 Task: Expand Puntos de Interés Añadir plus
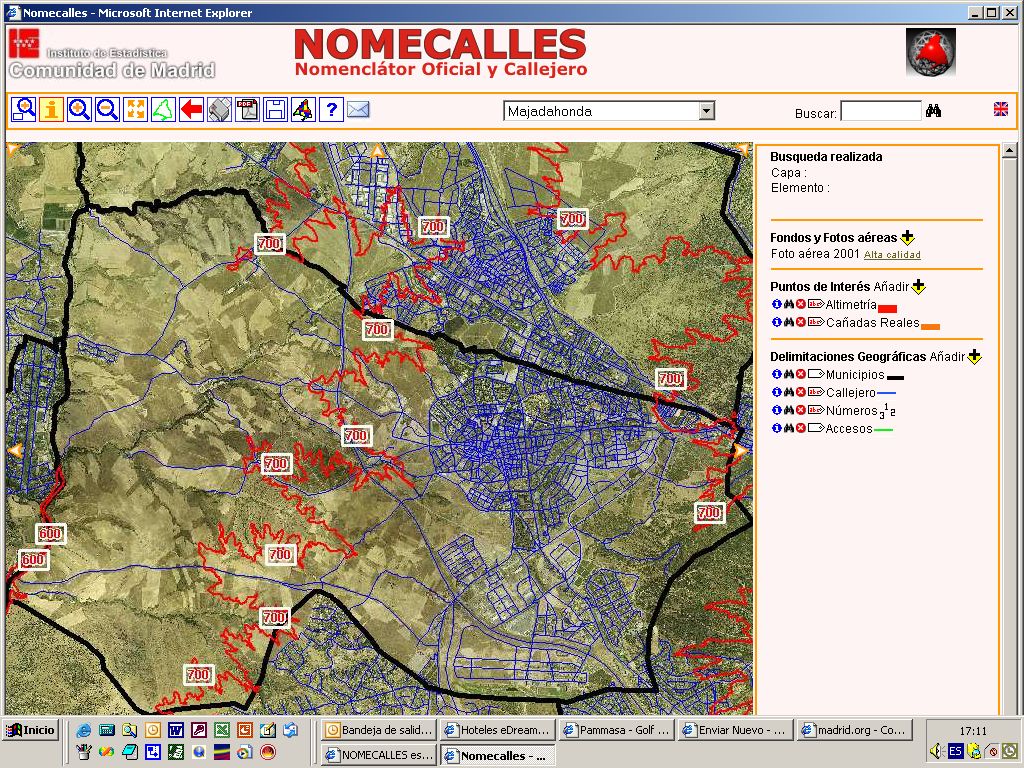tap(918, 287)
